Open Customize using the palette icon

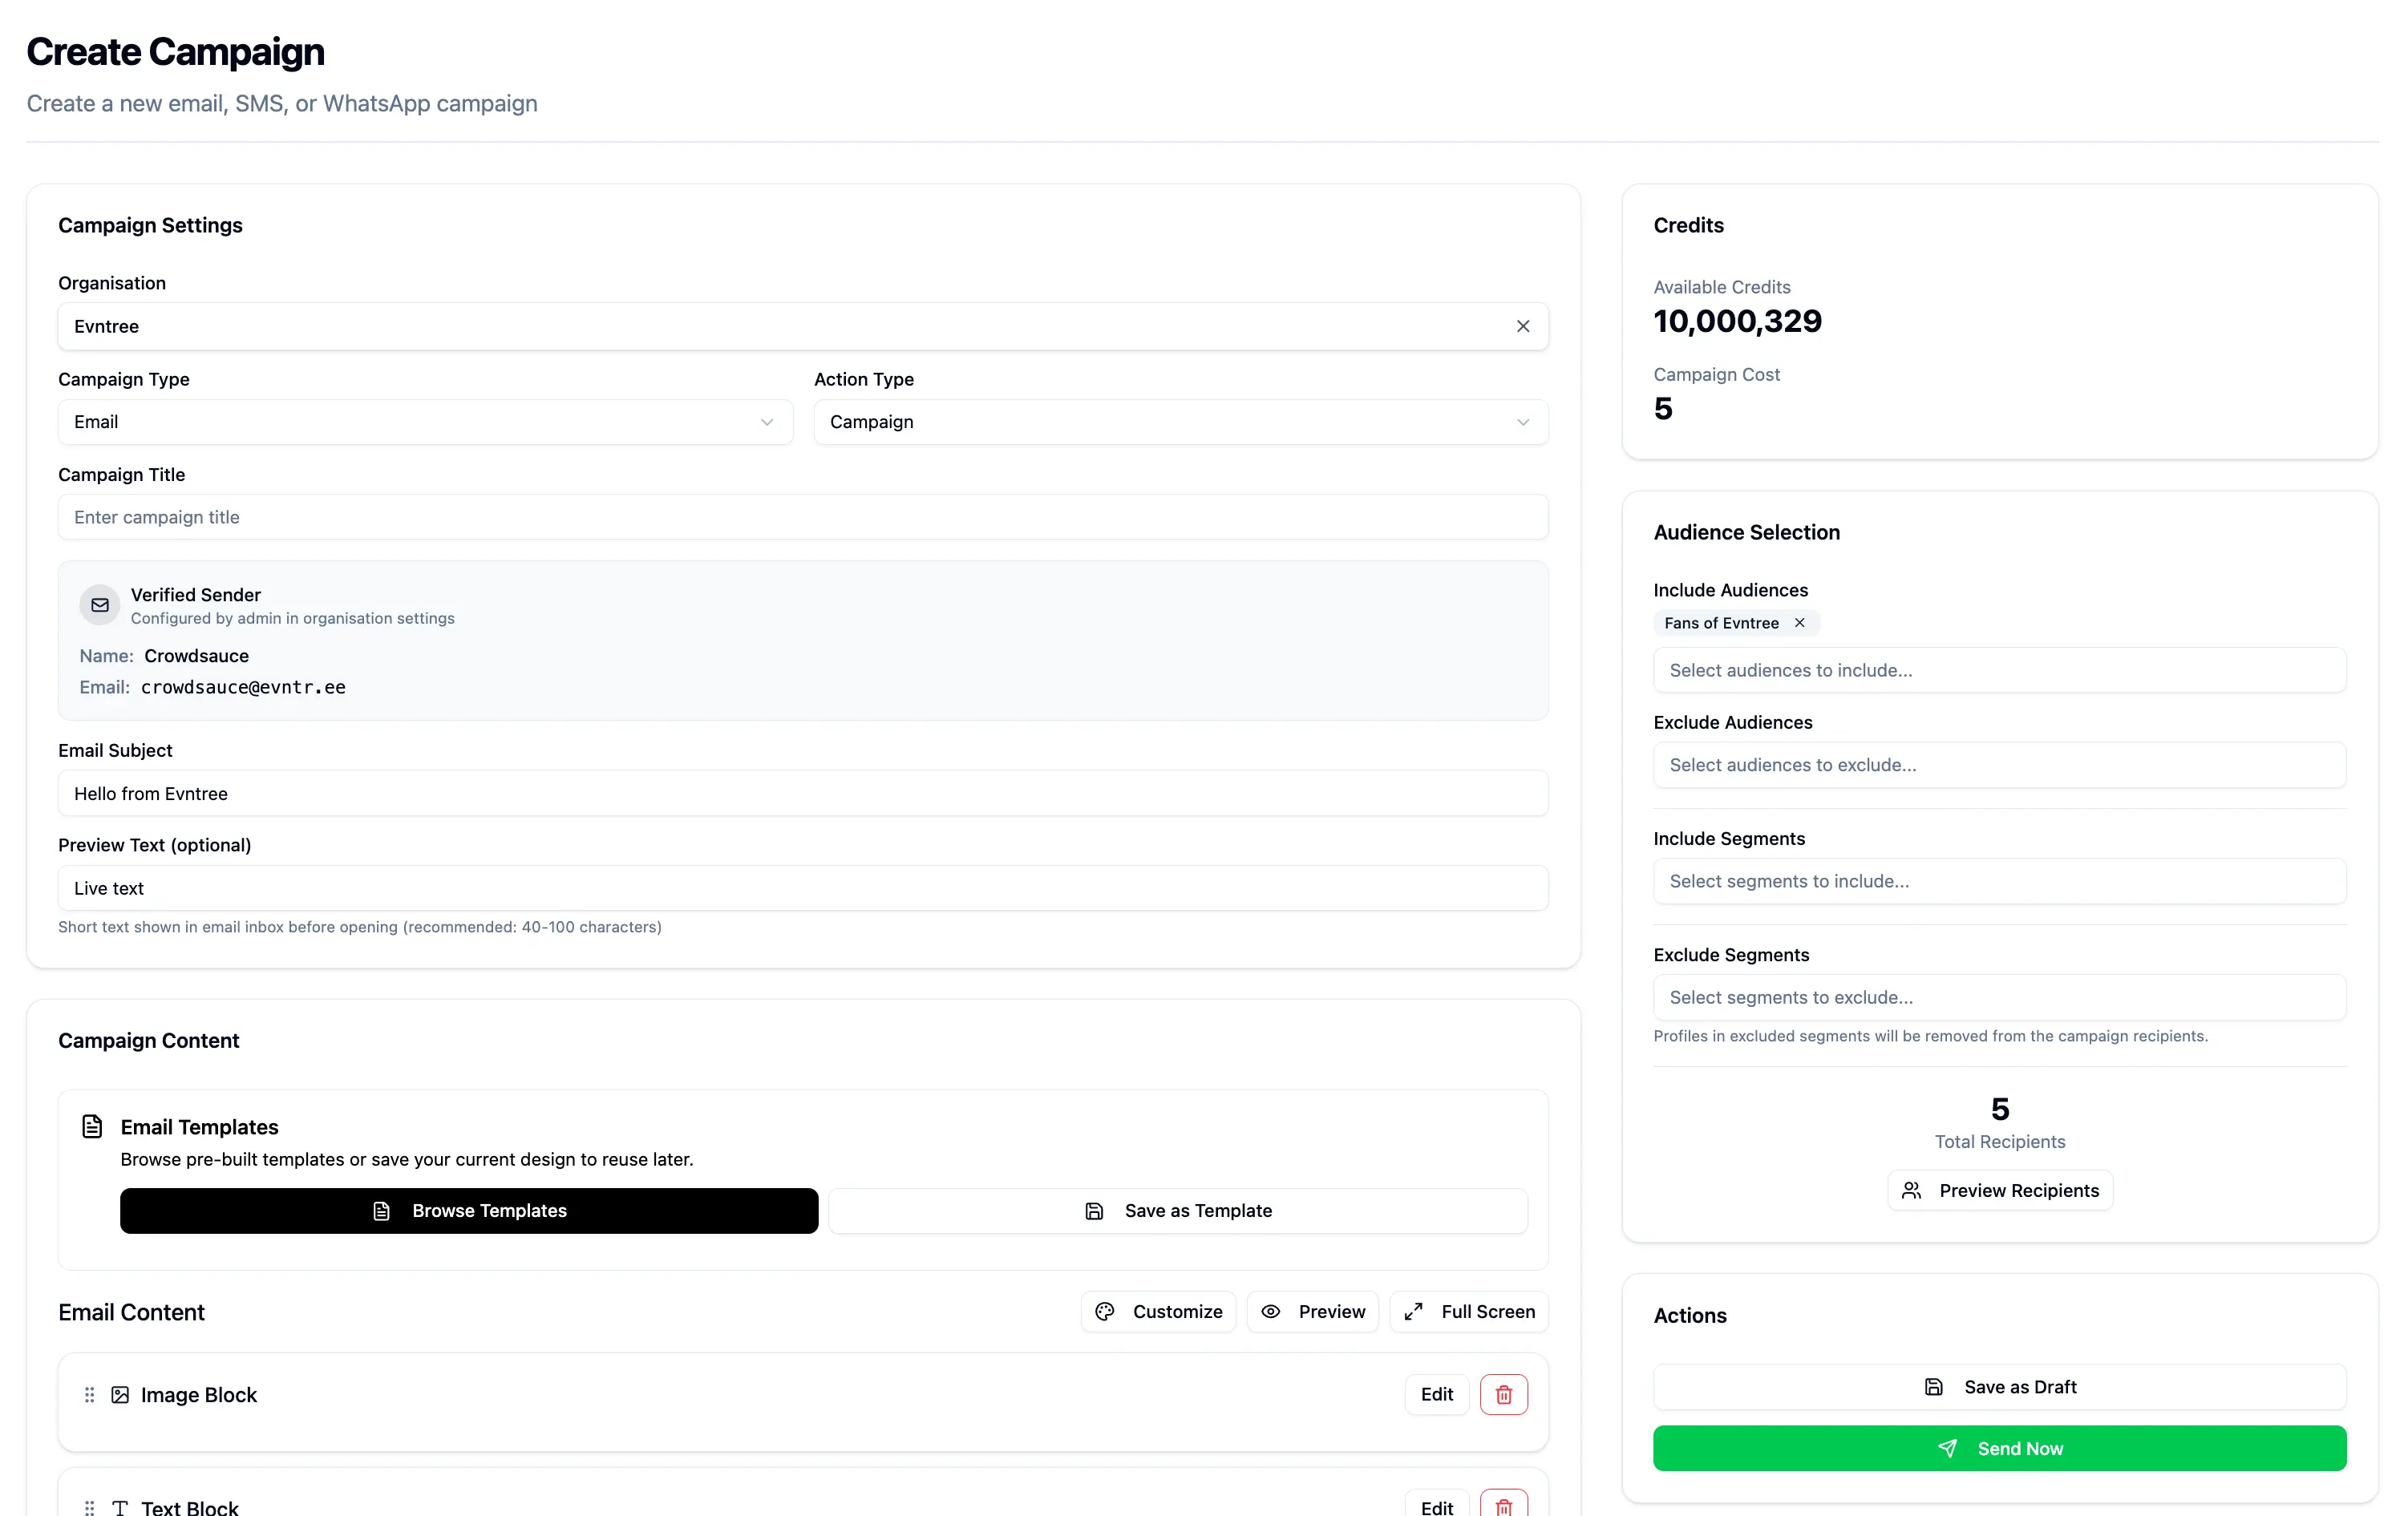coord(1105,1311)
